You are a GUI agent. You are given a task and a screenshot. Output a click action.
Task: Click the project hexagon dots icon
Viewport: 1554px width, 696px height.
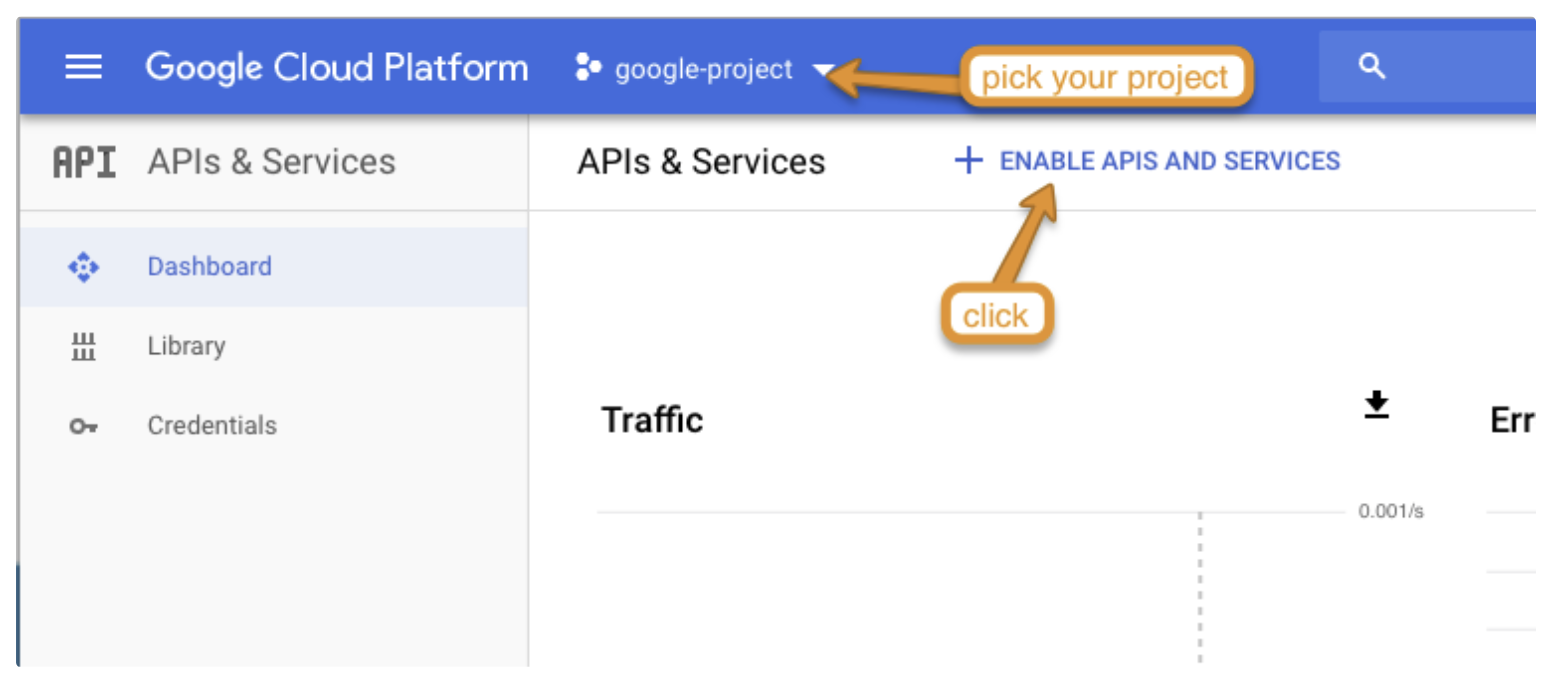(587, 68)
